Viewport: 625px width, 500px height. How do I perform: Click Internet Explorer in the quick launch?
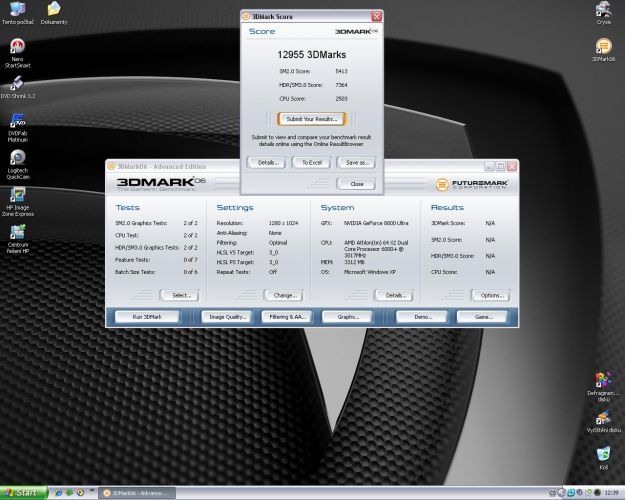click(58, 493)
